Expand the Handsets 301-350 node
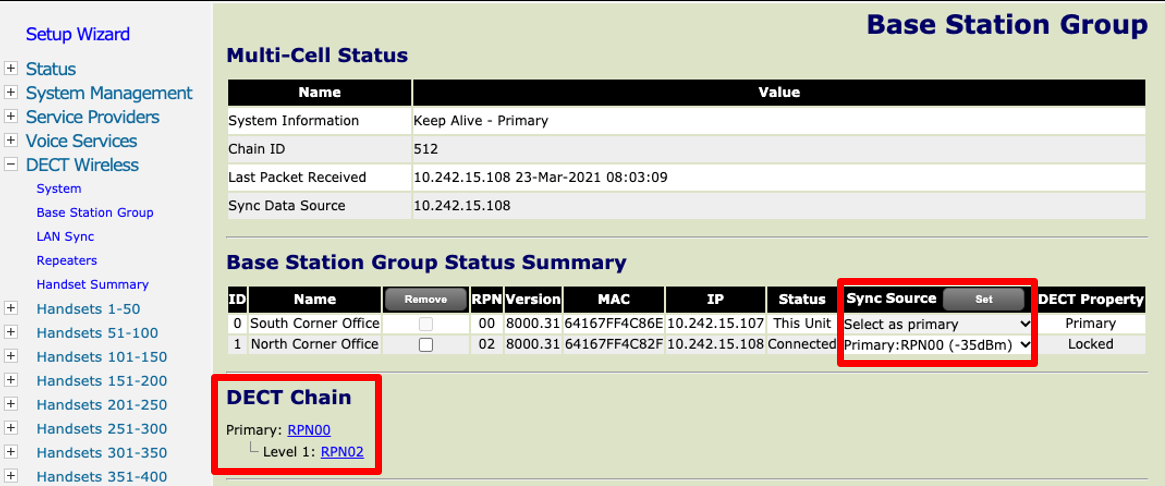This screenshot has height=486, width=1165. (11, 453)
